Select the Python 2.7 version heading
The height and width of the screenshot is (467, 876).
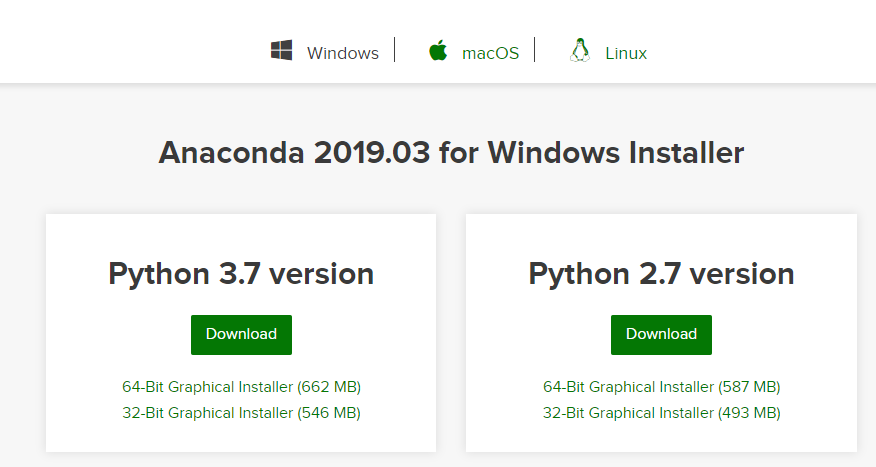661,274
